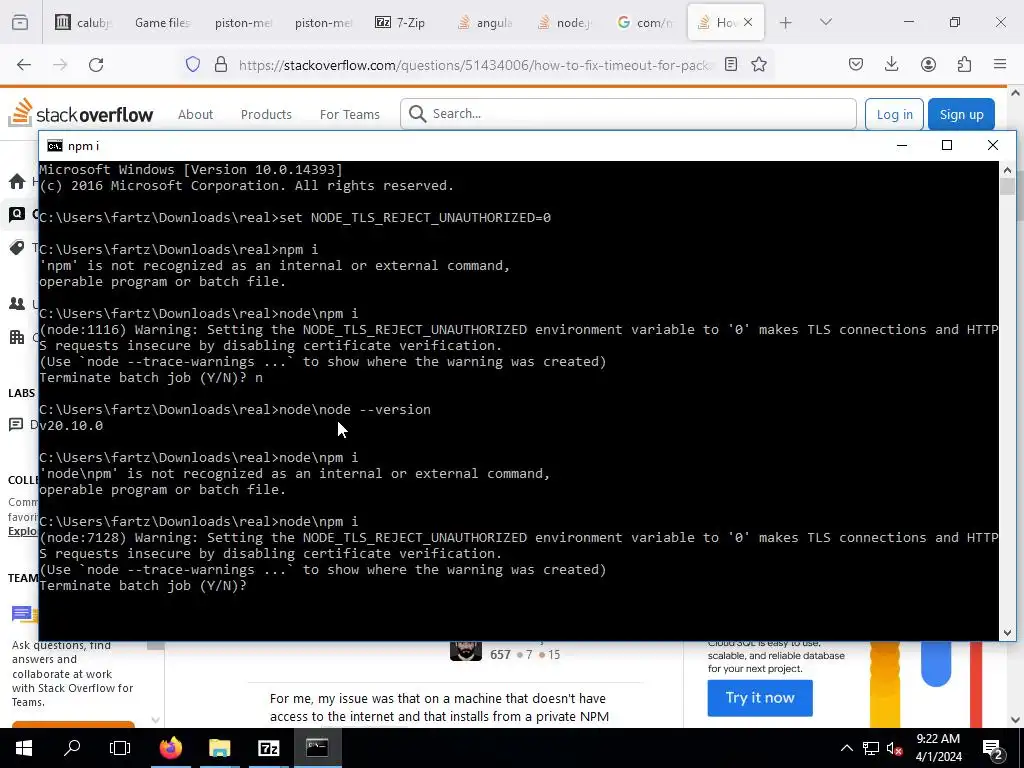This screenshot has width=1024, height=768.
Task: Click the Try it now ad button
Action: click(x=760, y=697)
